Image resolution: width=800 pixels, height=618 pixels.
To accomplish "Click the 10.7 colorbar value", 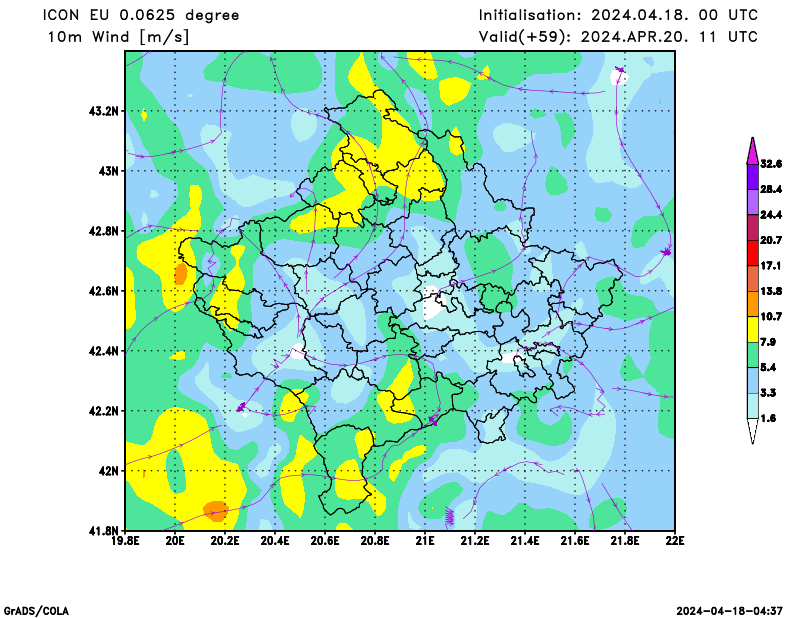I will click(x=771, y=316).
